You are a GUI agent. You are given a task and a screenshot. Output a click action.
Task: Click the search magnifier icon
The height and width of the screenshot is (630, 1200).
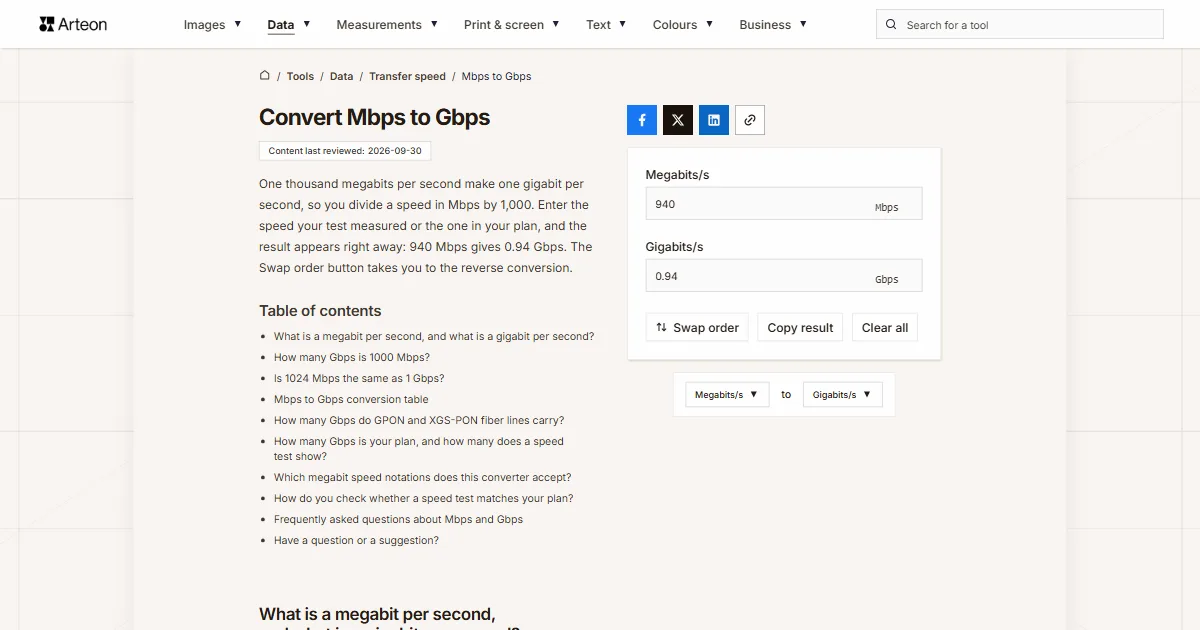pos(891,25)
